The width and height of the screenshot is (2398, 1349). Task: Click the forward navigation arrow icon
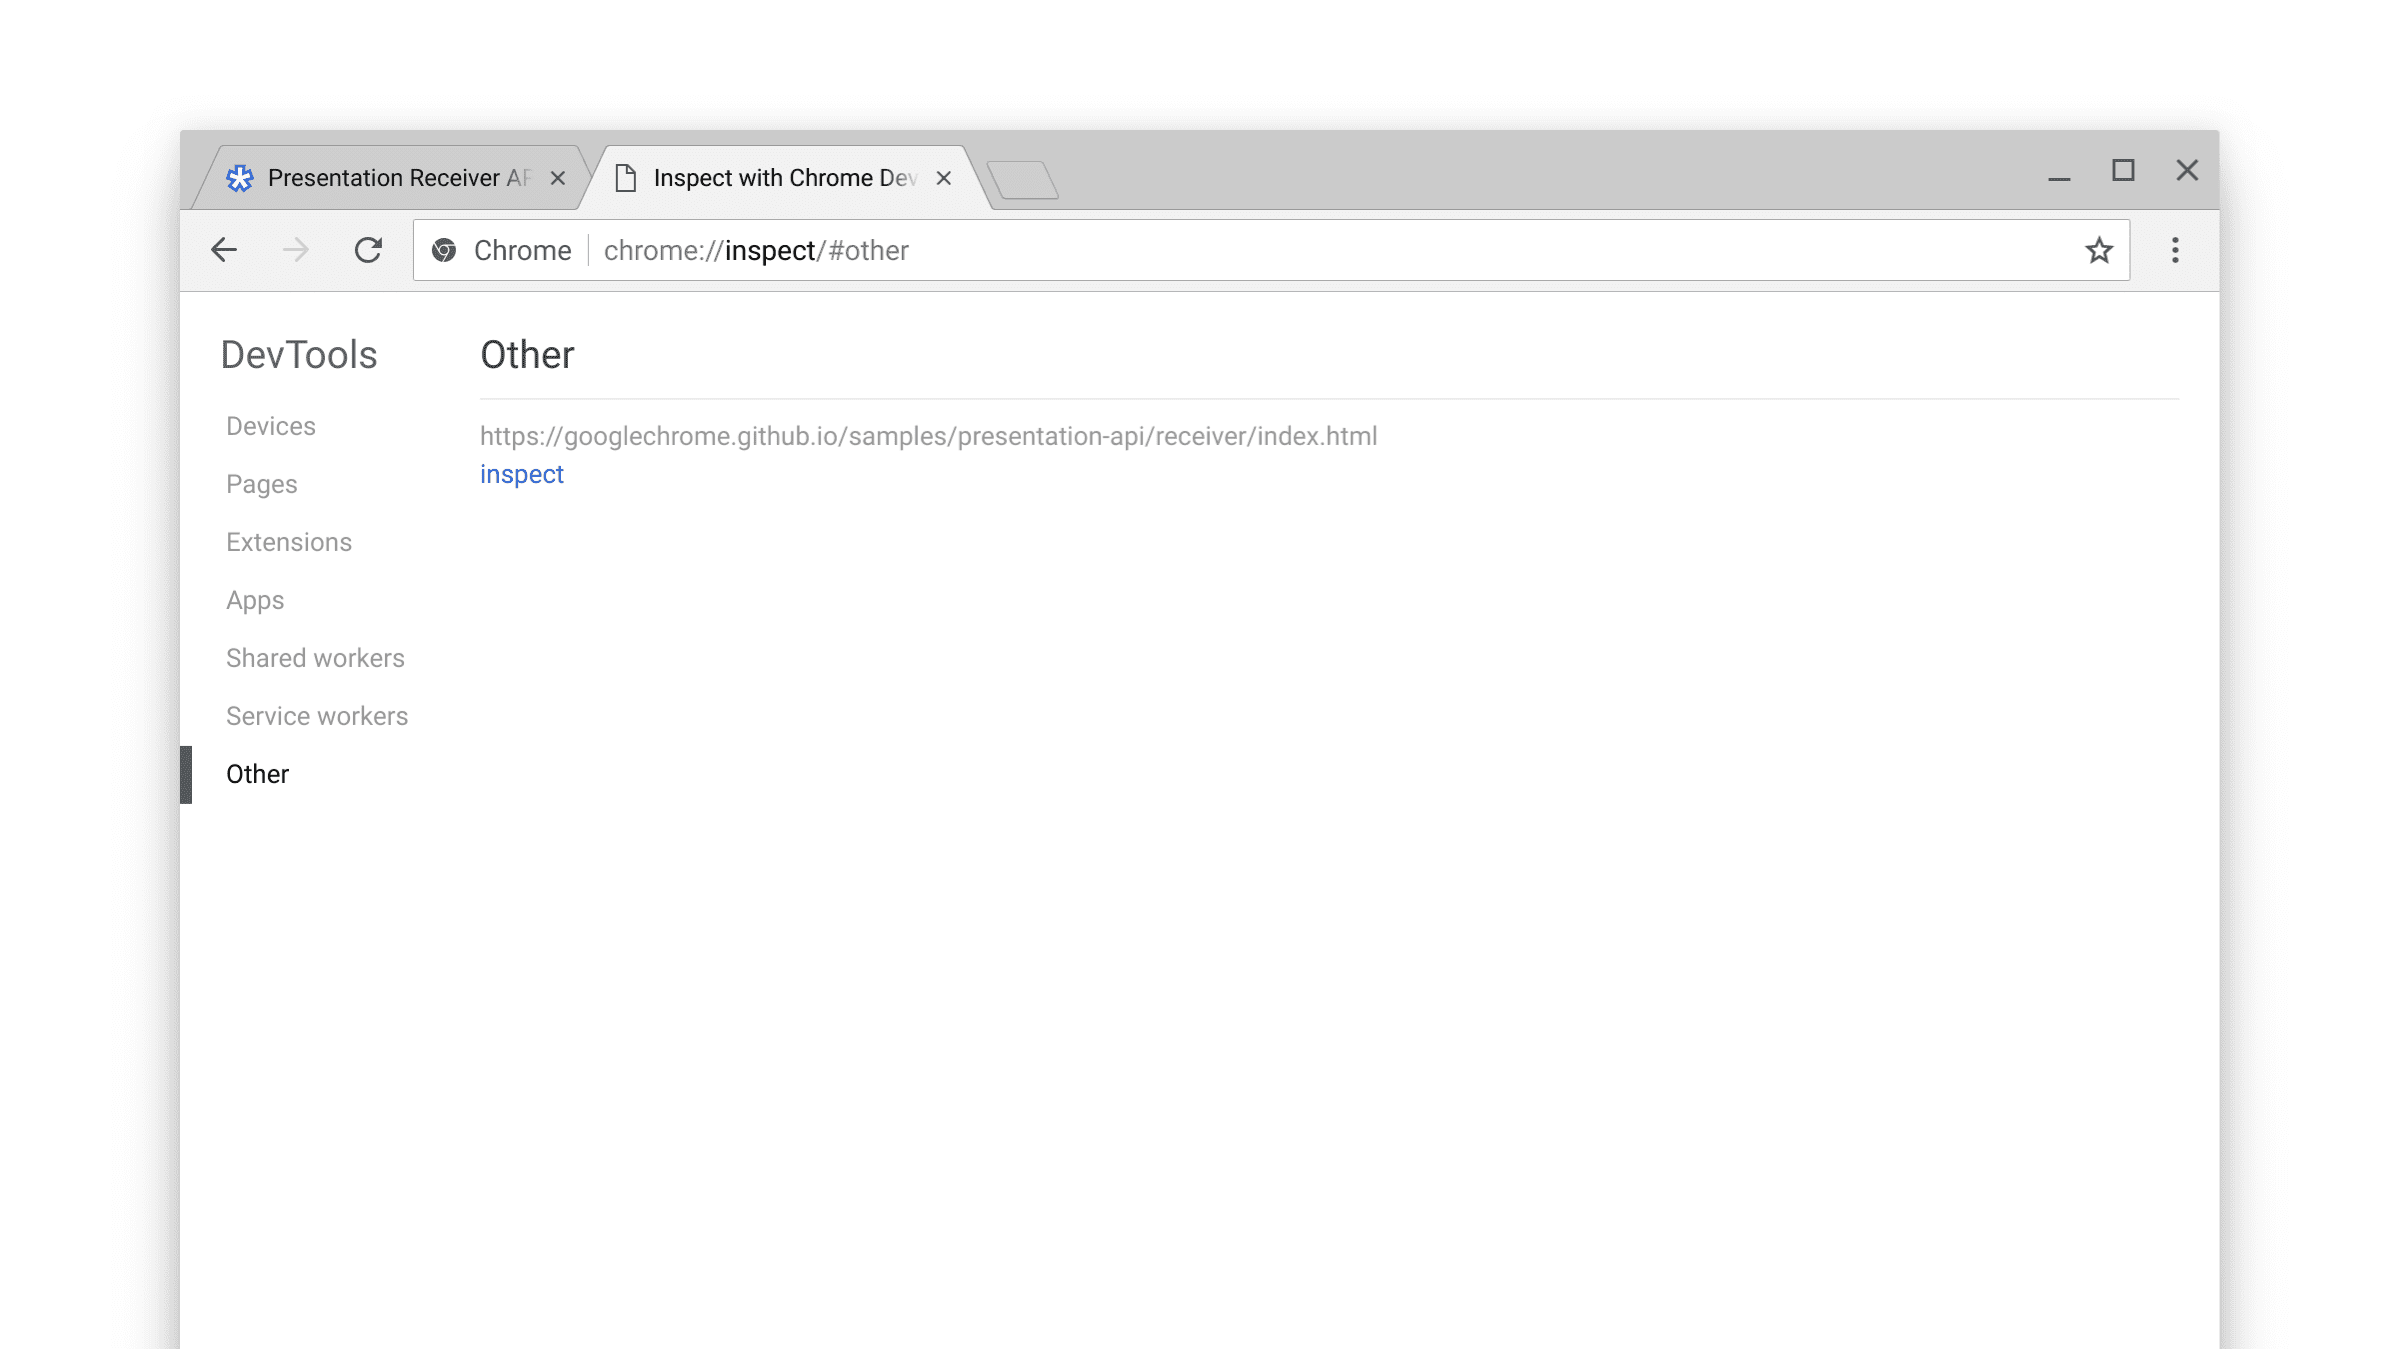click(x=295, y=250)
